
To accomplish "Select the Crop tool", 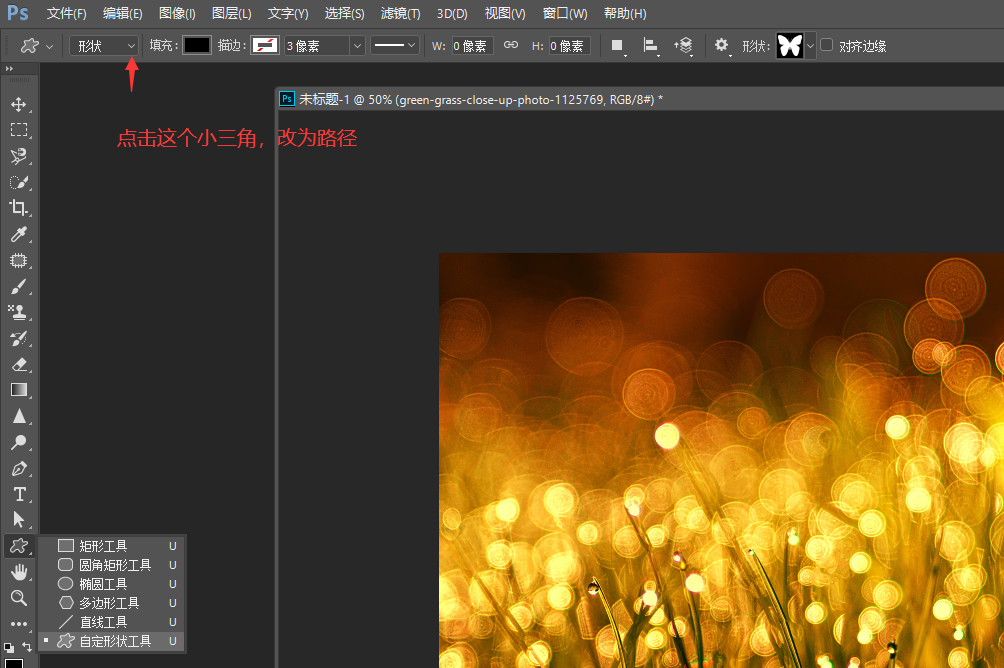I will click(18, 208).
